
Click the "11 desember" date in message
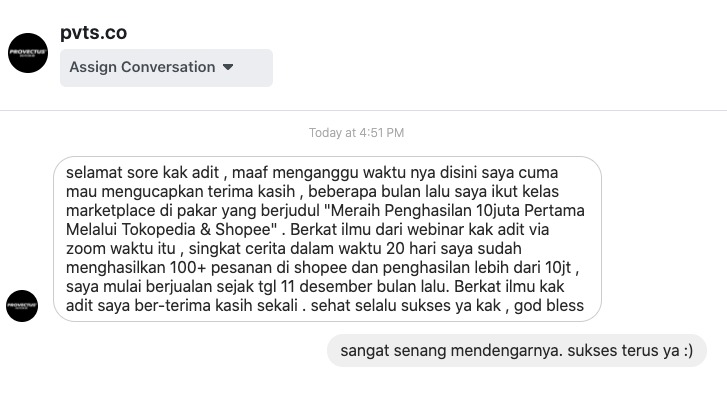tap(326, 287)
